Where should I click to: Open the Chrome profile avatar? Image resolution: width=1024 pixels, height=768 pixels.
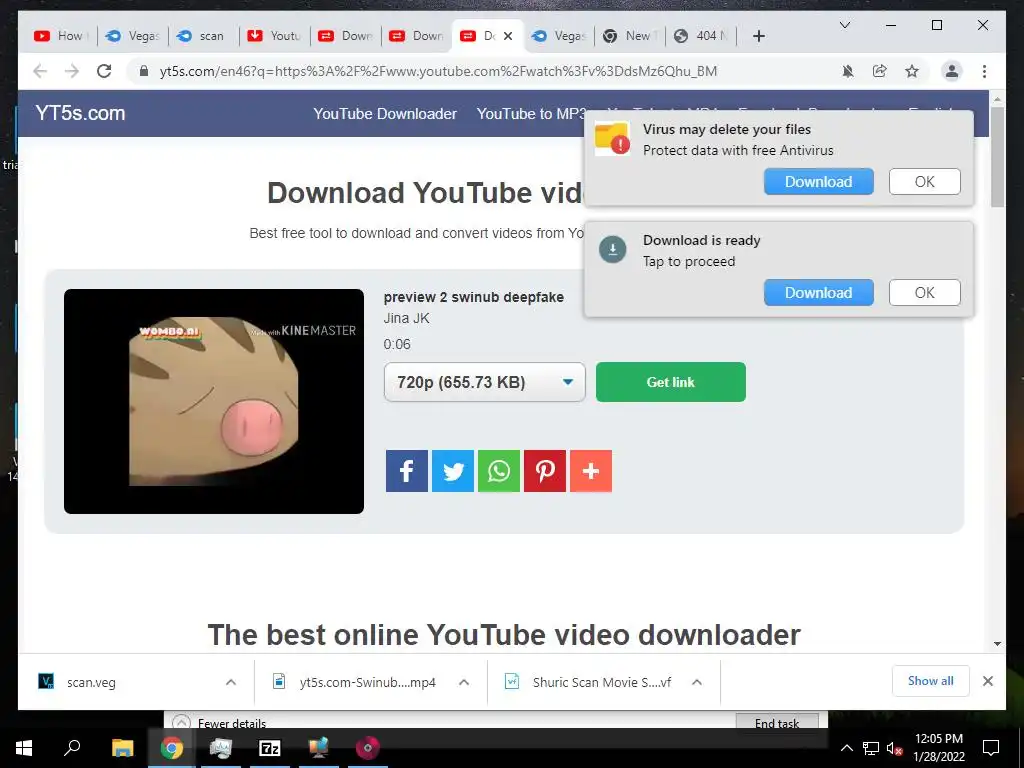(x=952, y=71)
